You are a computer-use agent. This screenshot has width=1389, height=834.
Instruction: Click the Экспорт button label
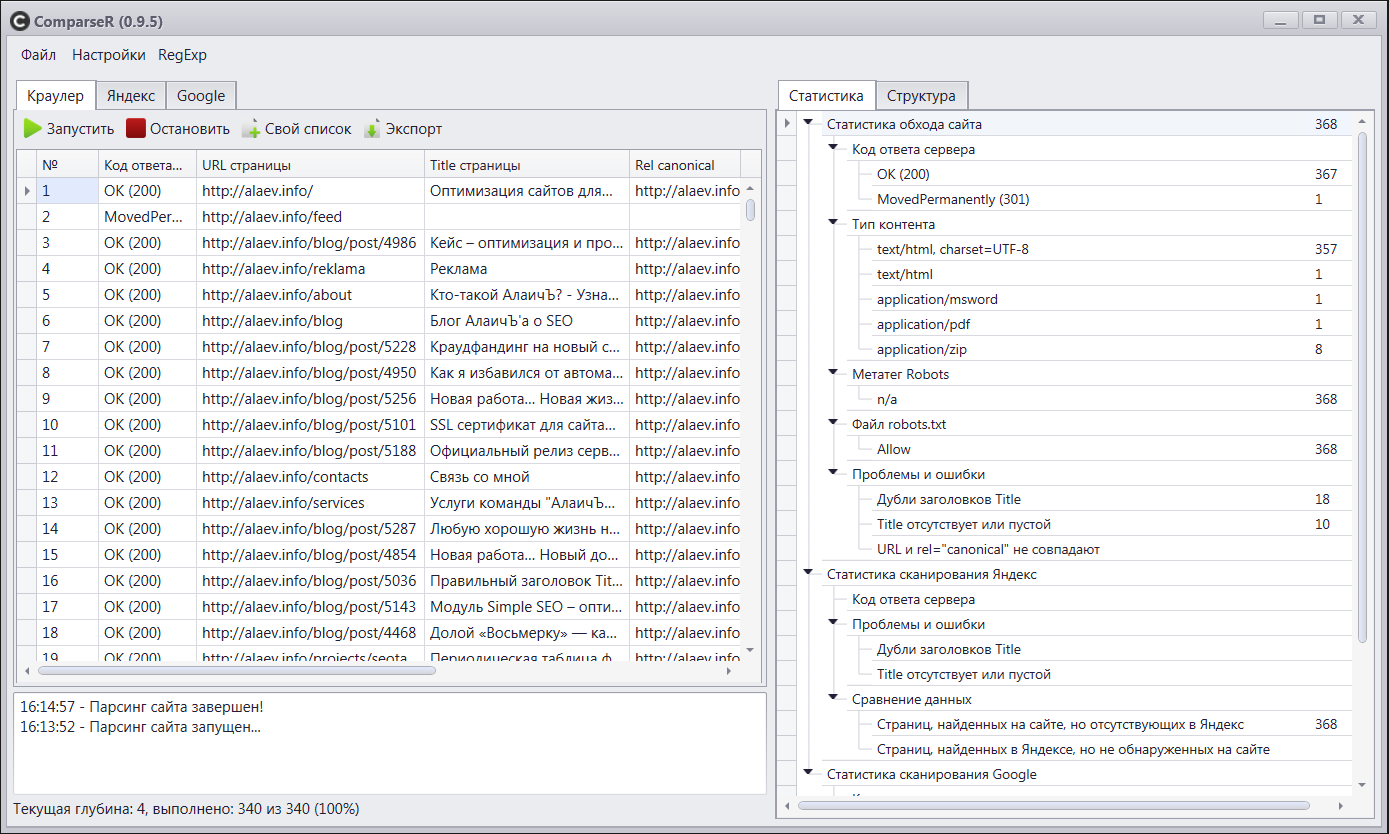(x=414, y=129)
